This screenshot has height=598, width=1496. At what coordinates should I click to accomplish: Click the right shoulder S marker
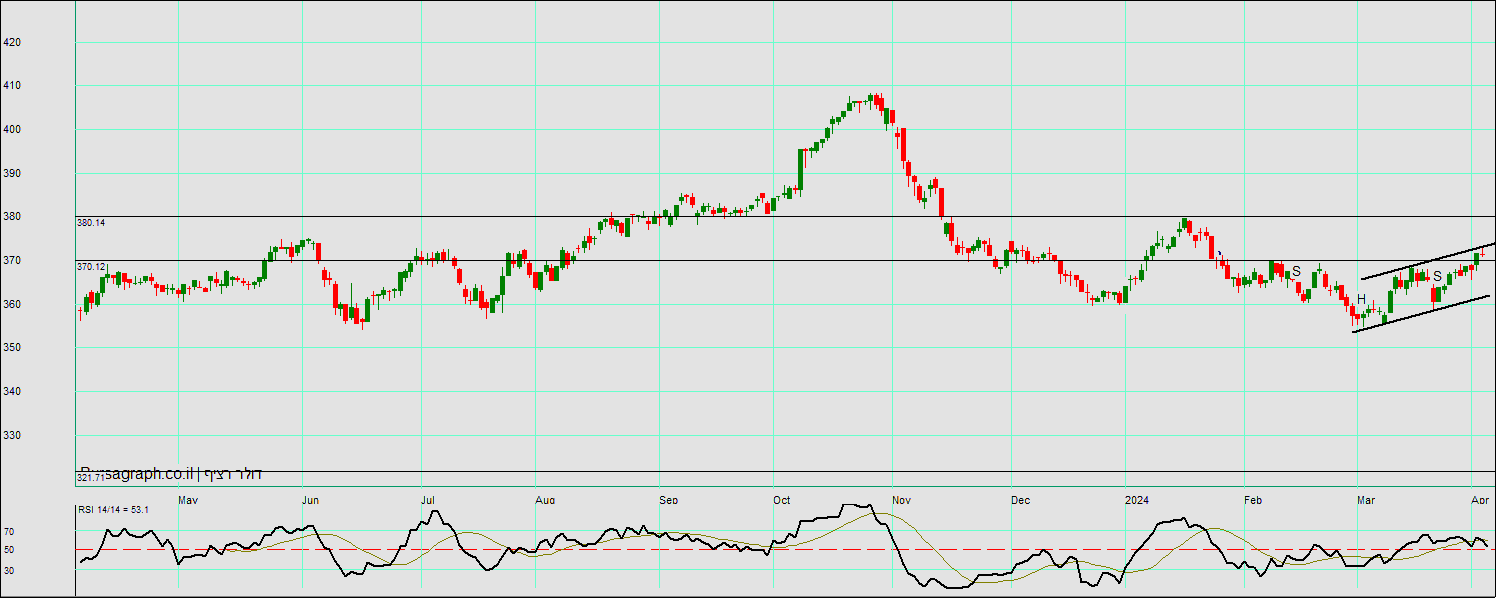point(1437,277)
